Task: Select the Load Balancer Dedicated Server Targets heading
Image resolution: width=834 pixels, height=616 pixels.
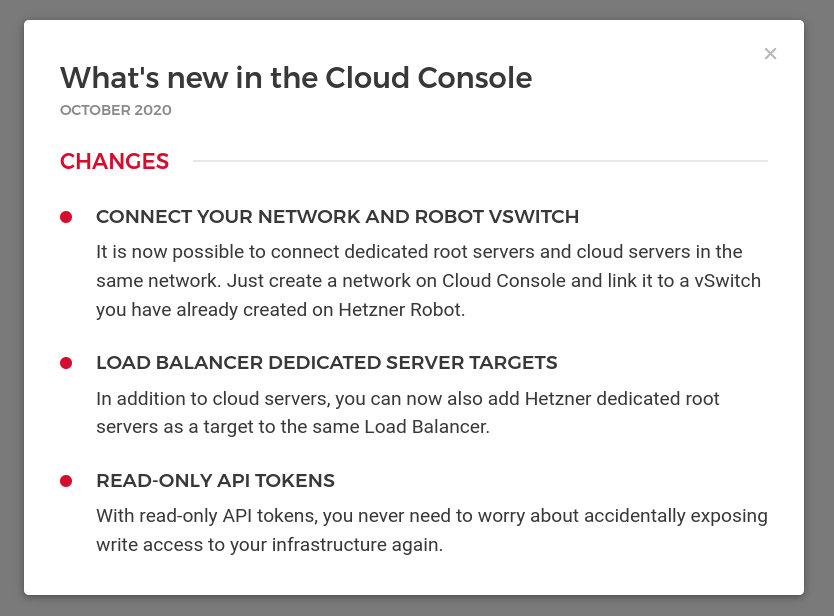Action: 326,362
